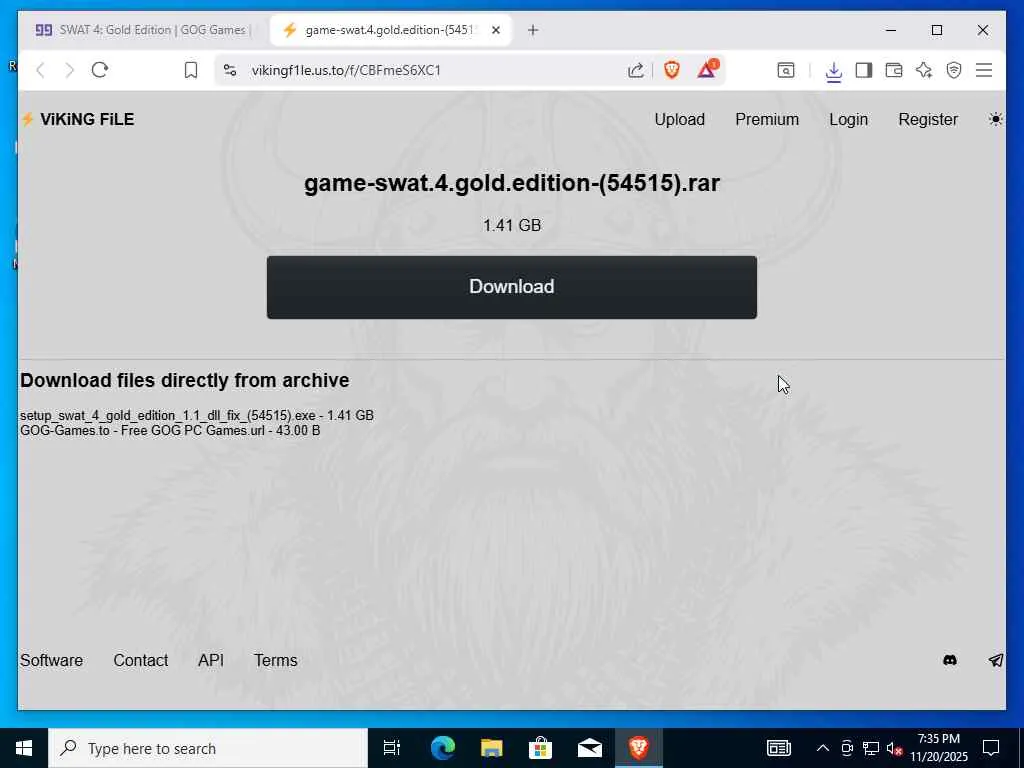Toggle the browser sidebar panel

point(863,70)
